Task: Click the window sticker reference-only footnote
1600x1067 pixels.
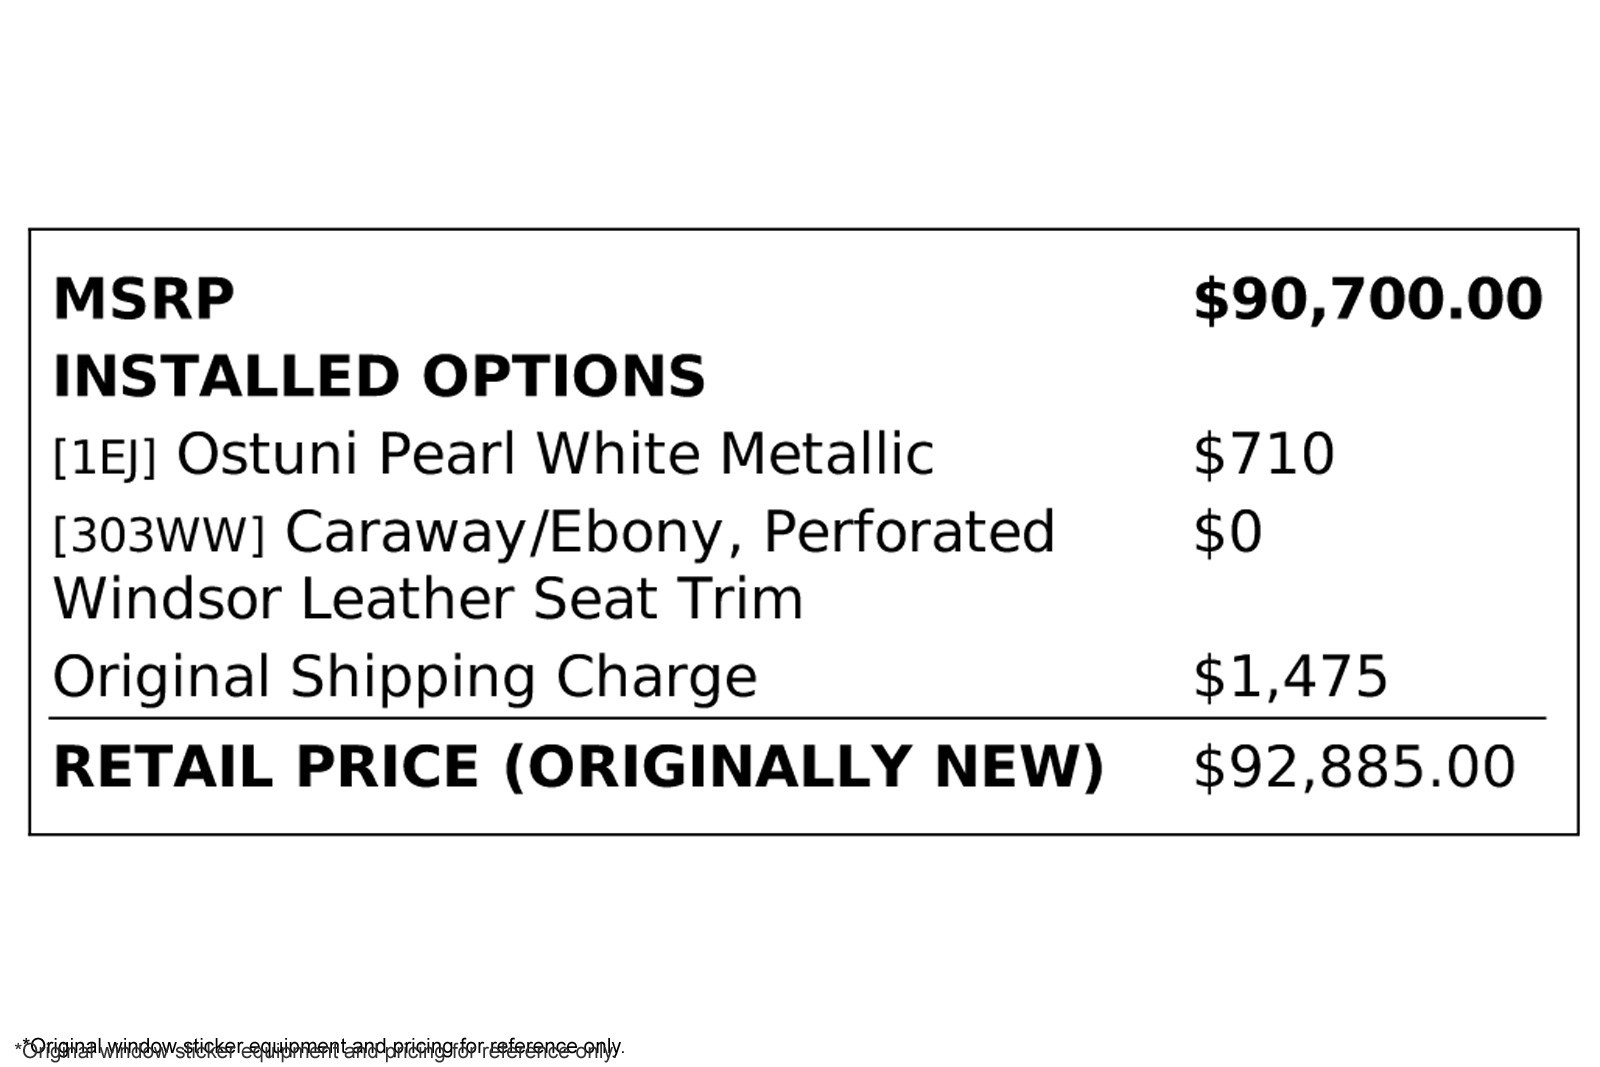Action: coord(320,1047)
